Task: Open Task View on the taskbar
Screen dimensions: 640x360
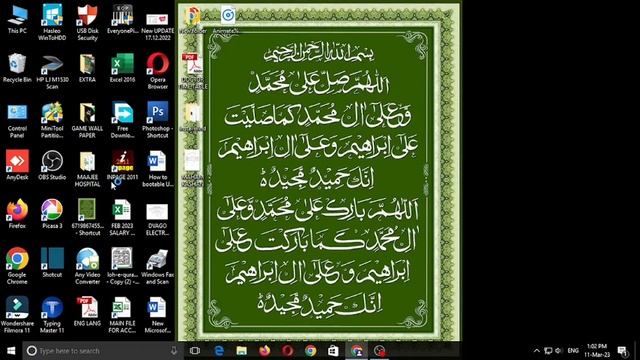Action: pos(195,351)
